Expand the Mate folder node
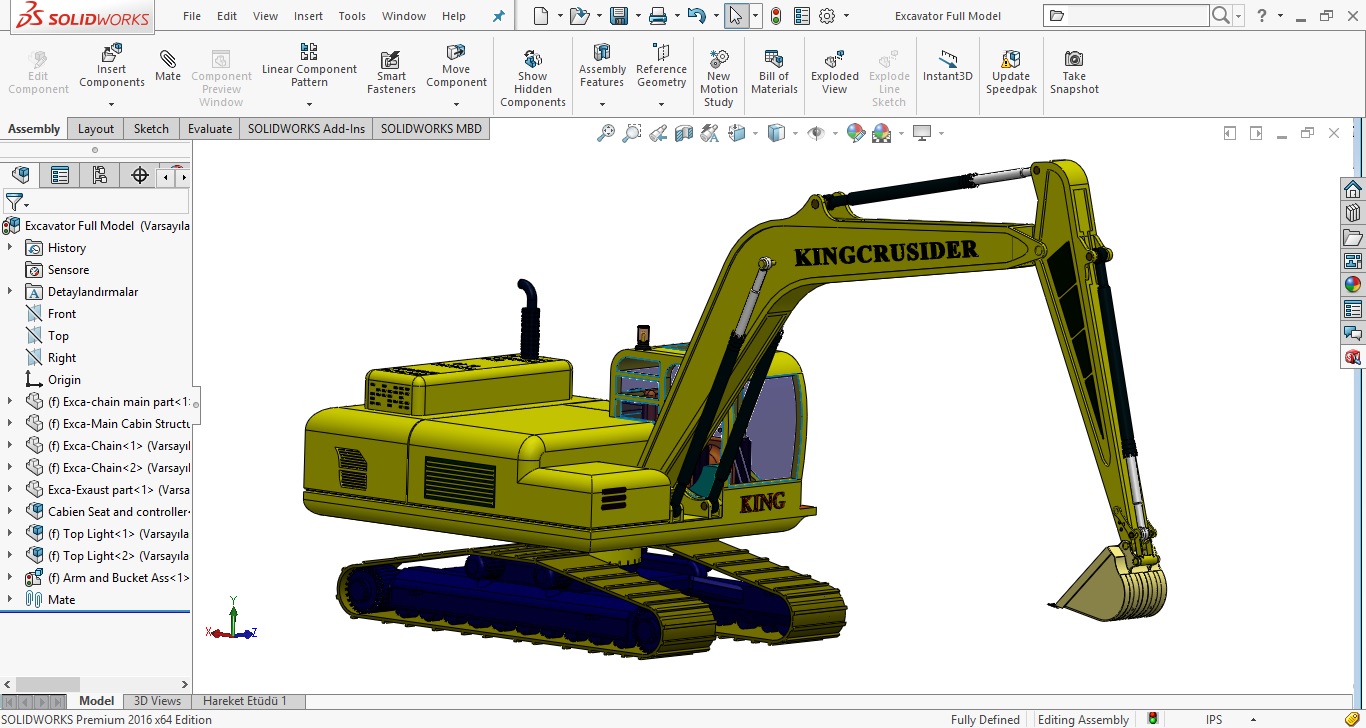Image resolution: width=1366 pixels, height=728 pixels. pyautogui.click(x=10, y=599)
